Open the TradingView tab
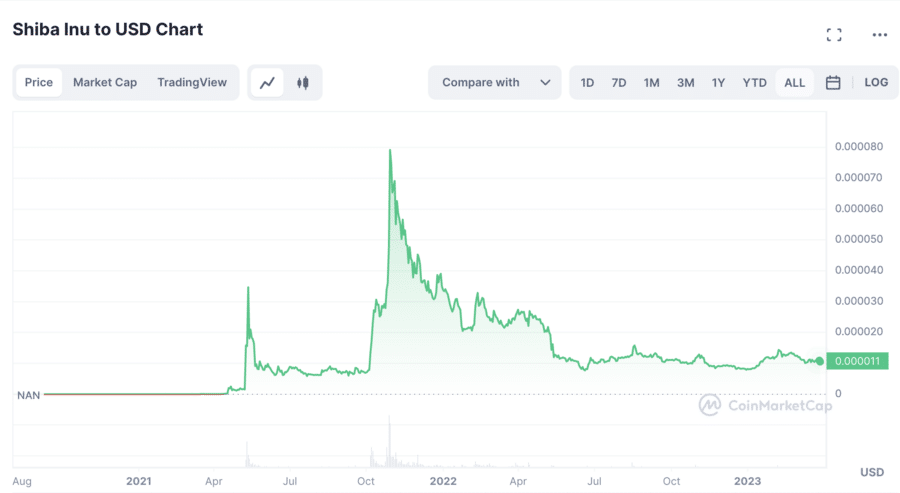 tap(192, 82)
